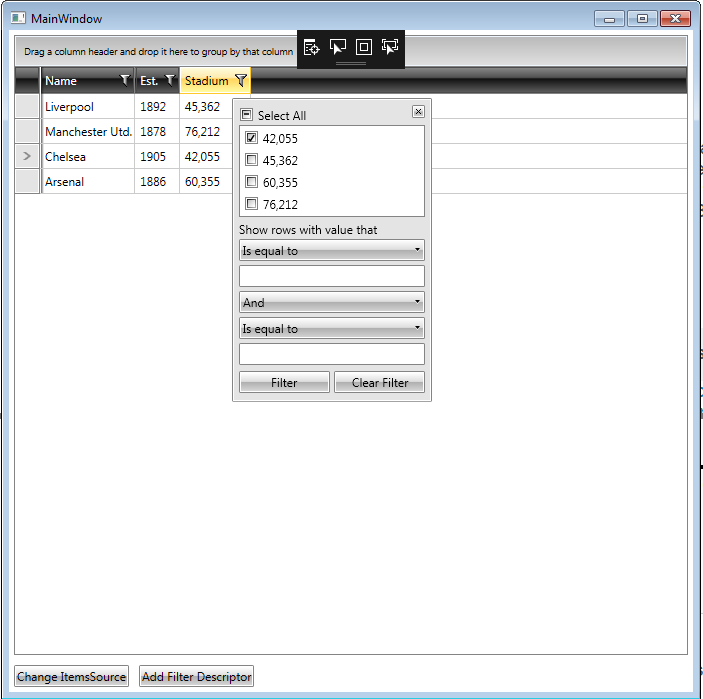Click the row header of the Arsenal row

pos(27,182)
